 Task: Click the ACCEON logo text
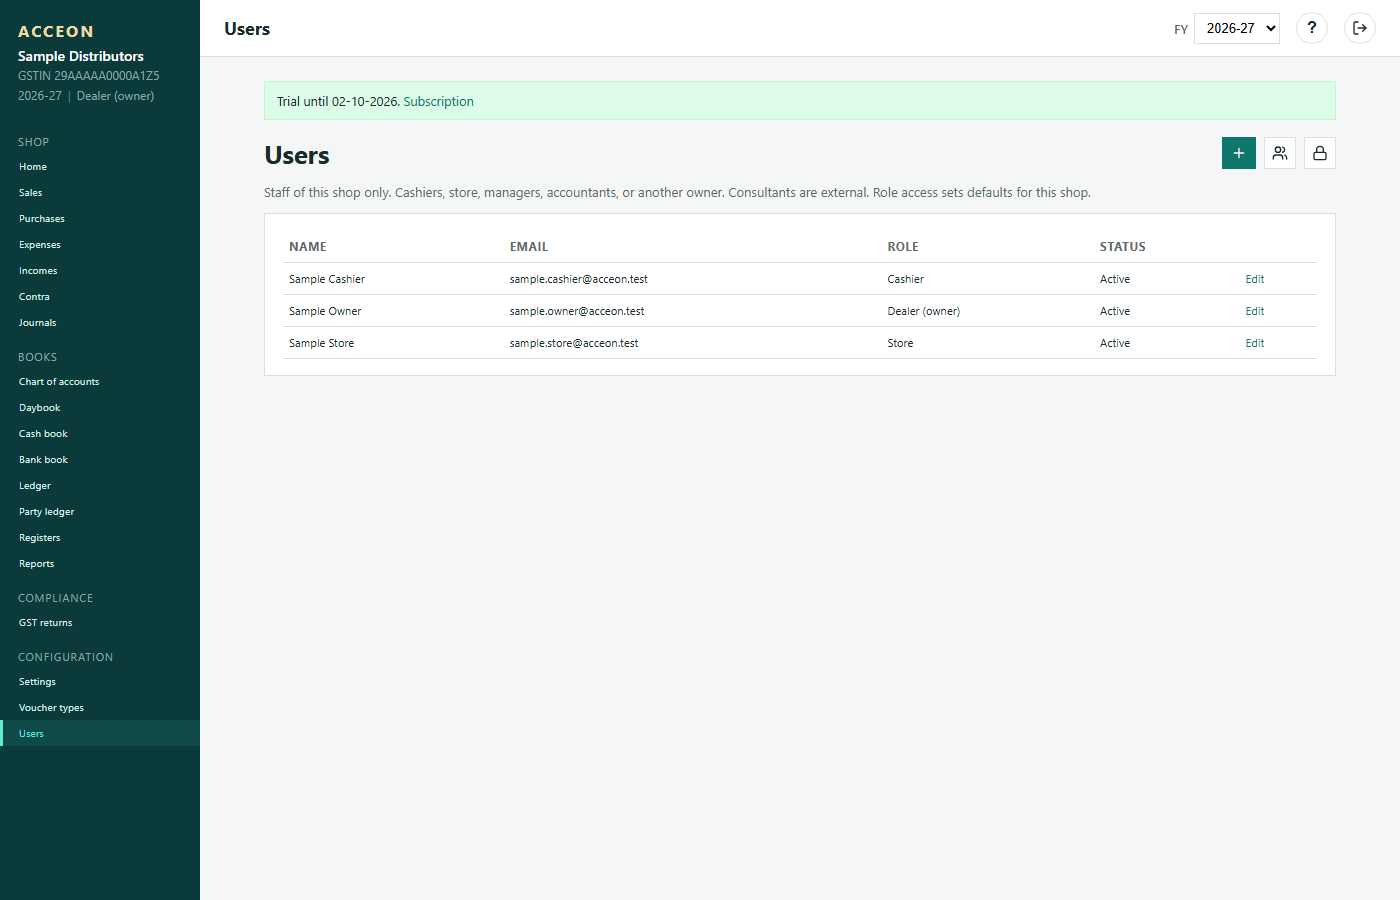56,32
